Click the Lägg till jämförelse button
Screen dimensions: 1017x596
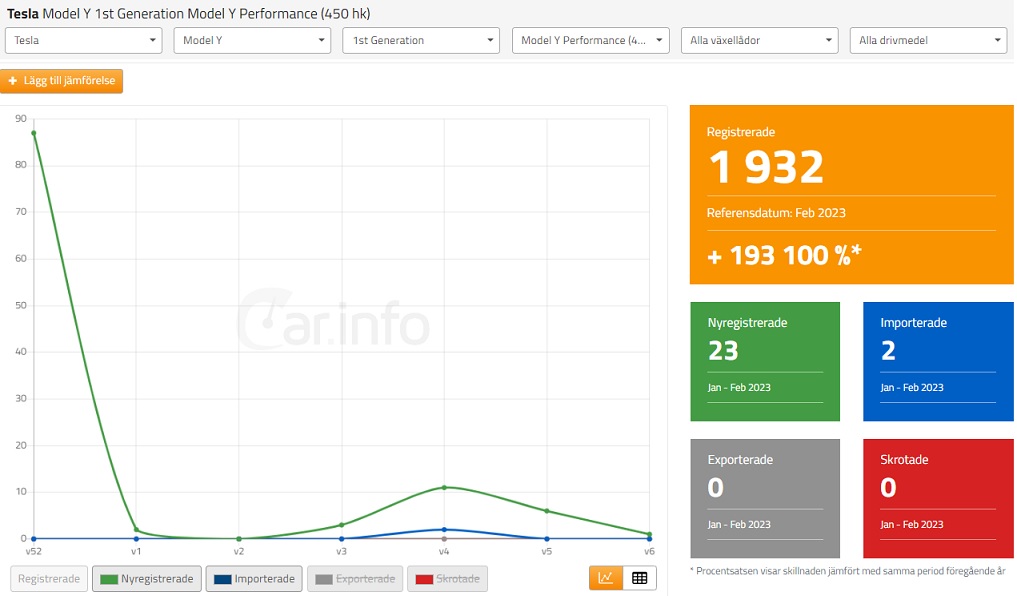(x=64, y=81)
